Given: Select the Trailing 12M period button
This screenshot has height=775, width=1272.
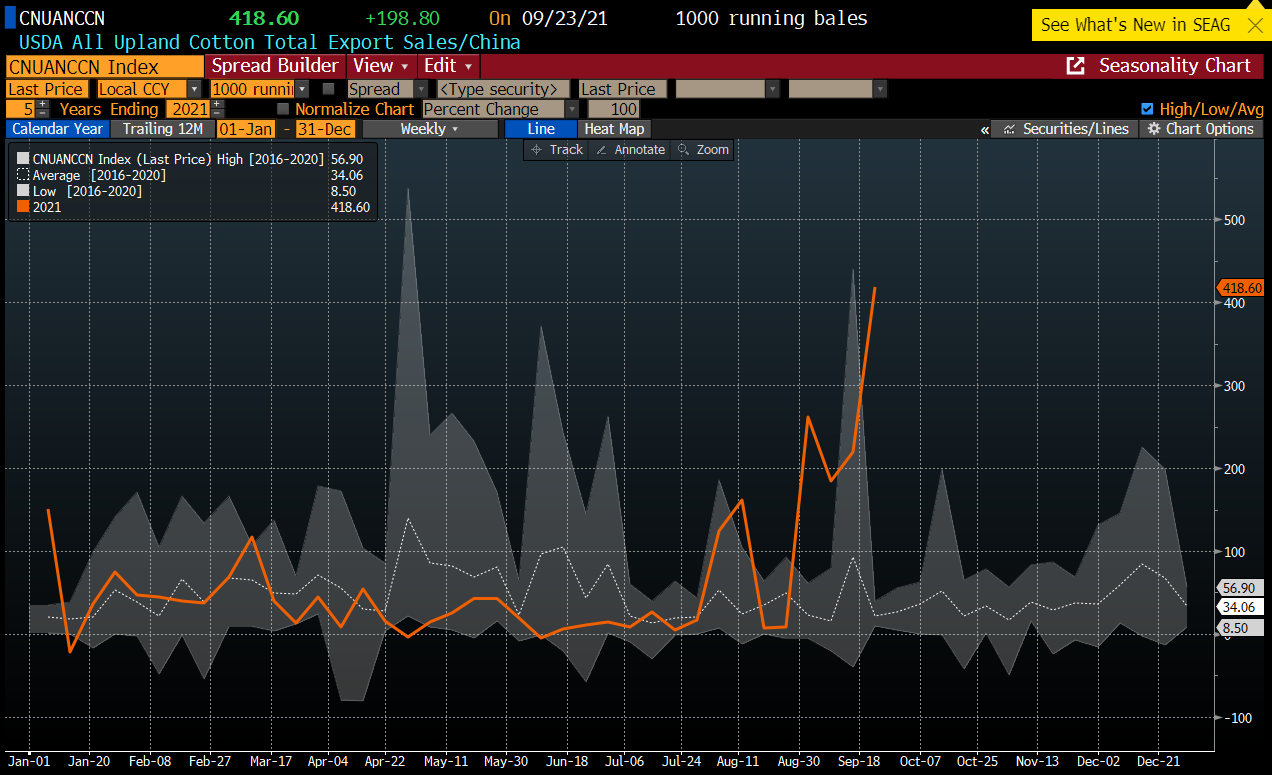Looking at the screenshot, I should (162, 129).
